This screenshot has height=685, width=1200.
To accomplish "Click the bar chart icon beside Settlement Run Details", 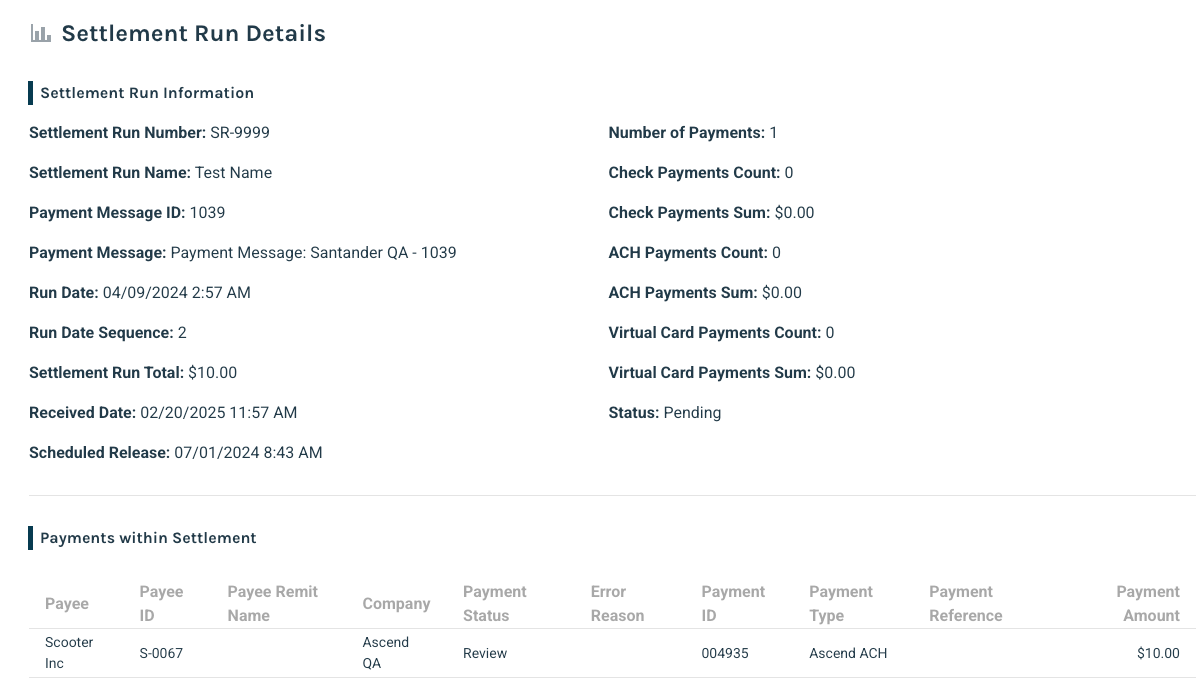I will coord(41,33).
